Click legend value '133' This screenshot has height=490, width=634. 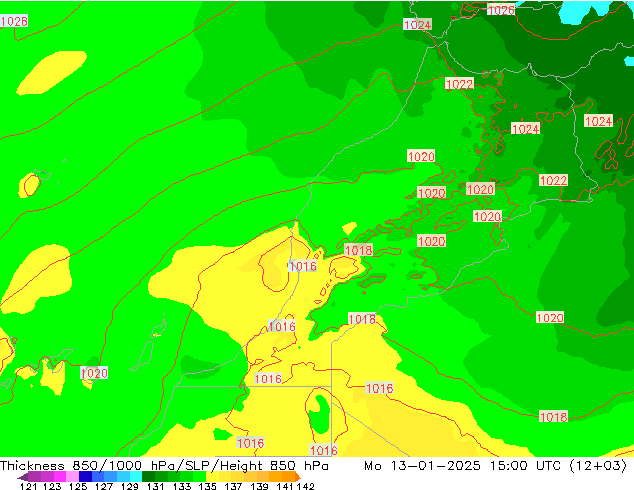(182, 486)
